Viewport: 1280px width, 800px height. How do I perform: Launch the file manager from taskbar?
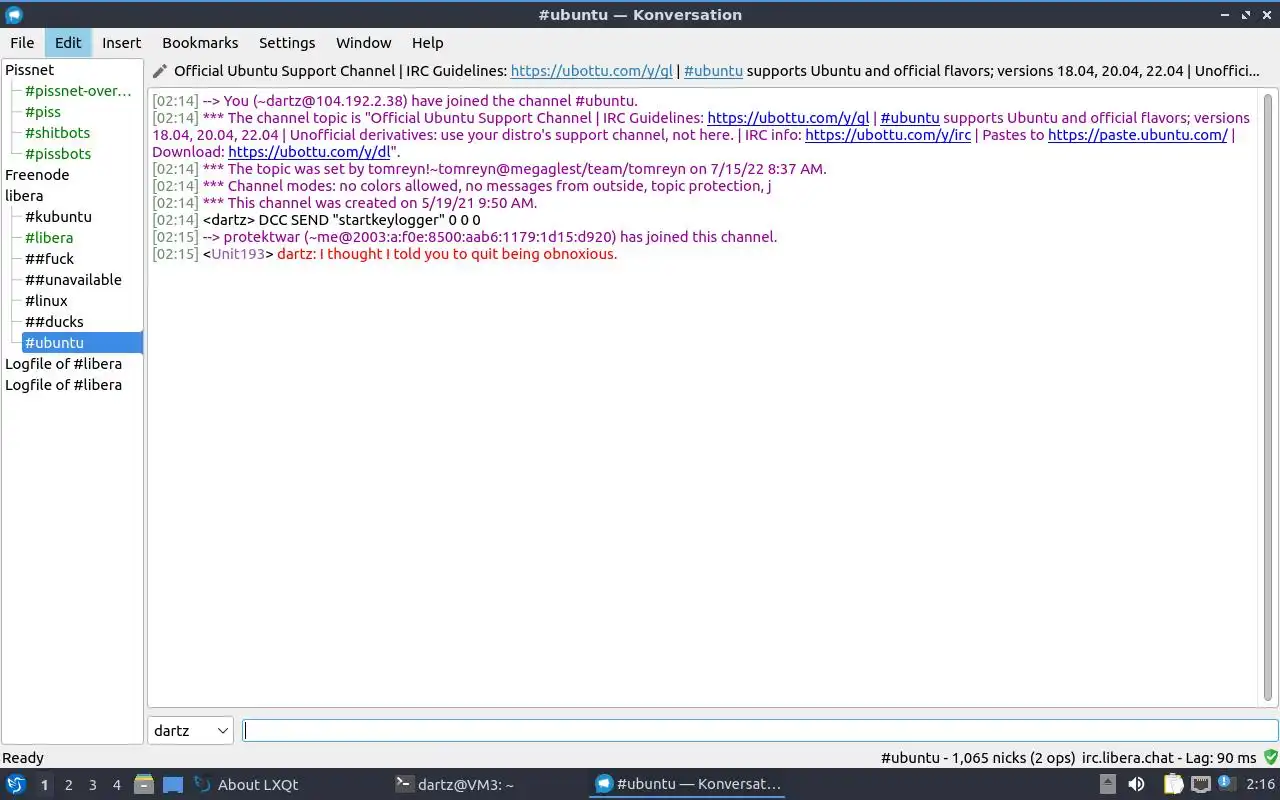(x=143, y=784)
